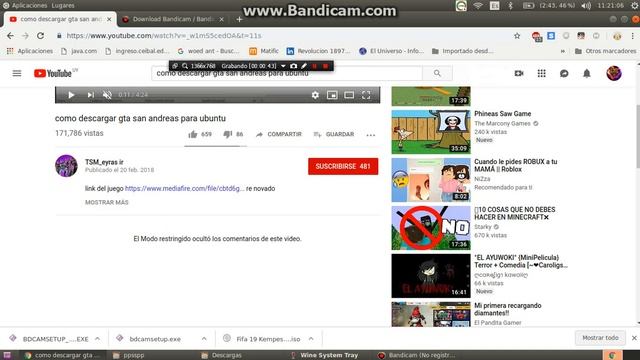Screen dimensions: 640x360
Task: Open more actions three-dot menu
Action: pyautogui.click(x=371, y=135)
